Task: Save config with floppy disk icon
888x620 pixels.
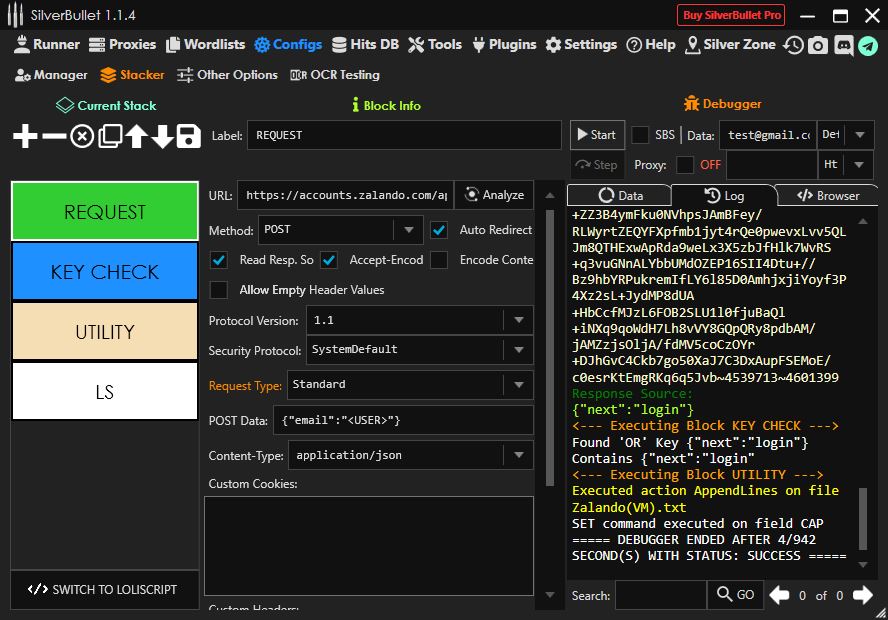Action: (x=189, y=136)
